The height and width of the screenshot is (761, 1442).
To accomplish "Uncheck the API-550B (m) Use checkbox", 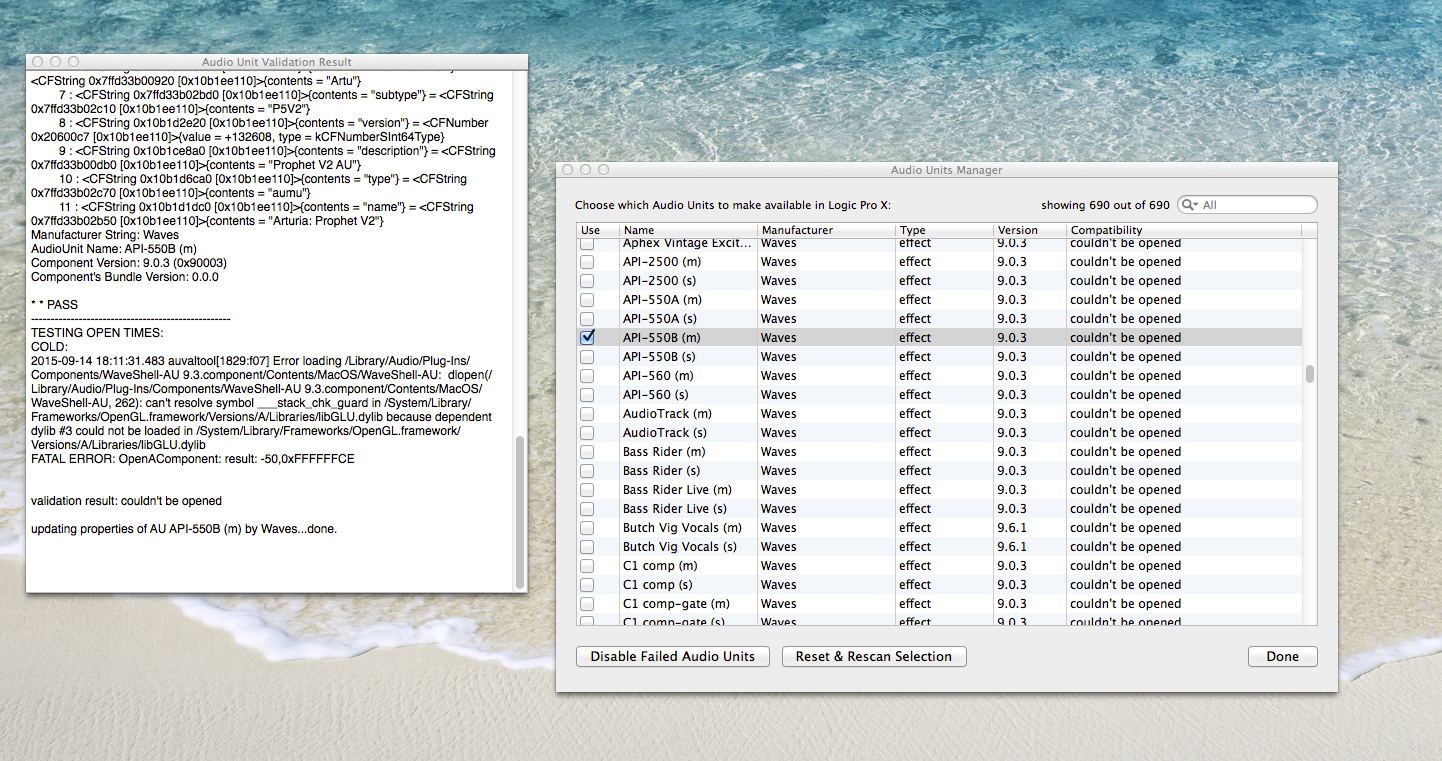I will click(587, 338).
